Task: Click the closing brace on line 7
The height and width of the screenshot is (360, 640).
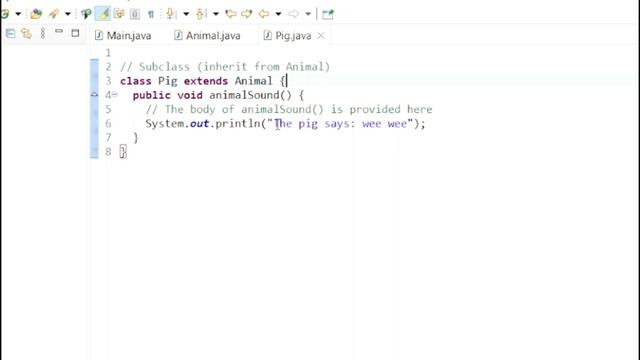Action: point(136,138)
